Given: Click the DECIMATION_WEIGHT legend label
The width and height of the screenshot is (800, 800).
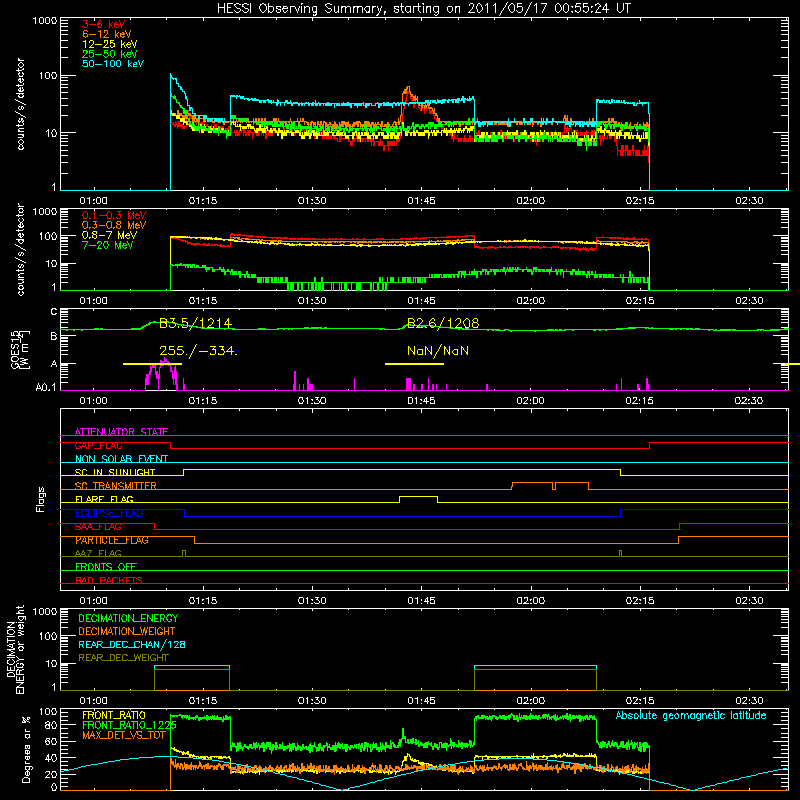Looking at the screenshot, I should 127,632.
